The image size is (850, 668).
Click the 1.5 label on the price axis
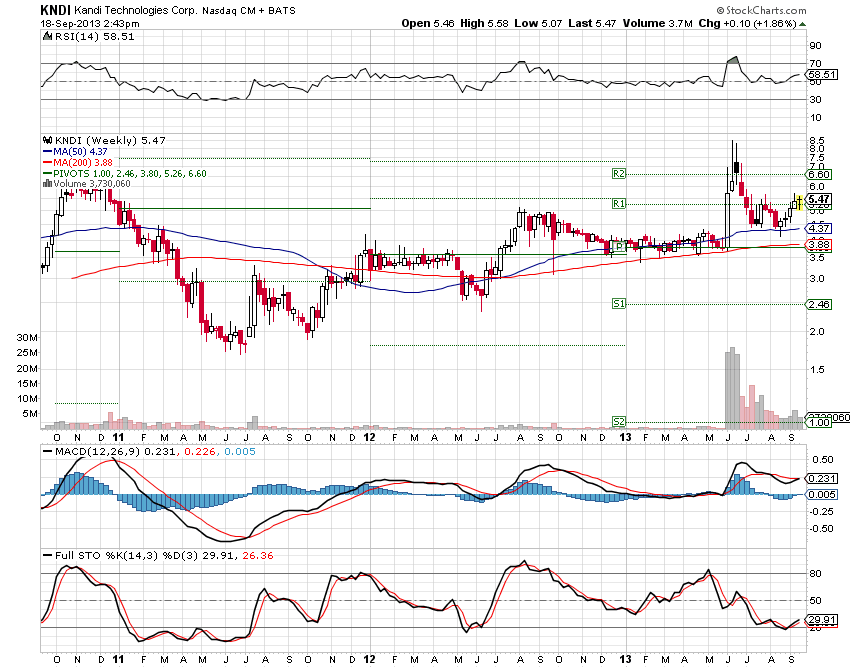(x=817, y=370)
